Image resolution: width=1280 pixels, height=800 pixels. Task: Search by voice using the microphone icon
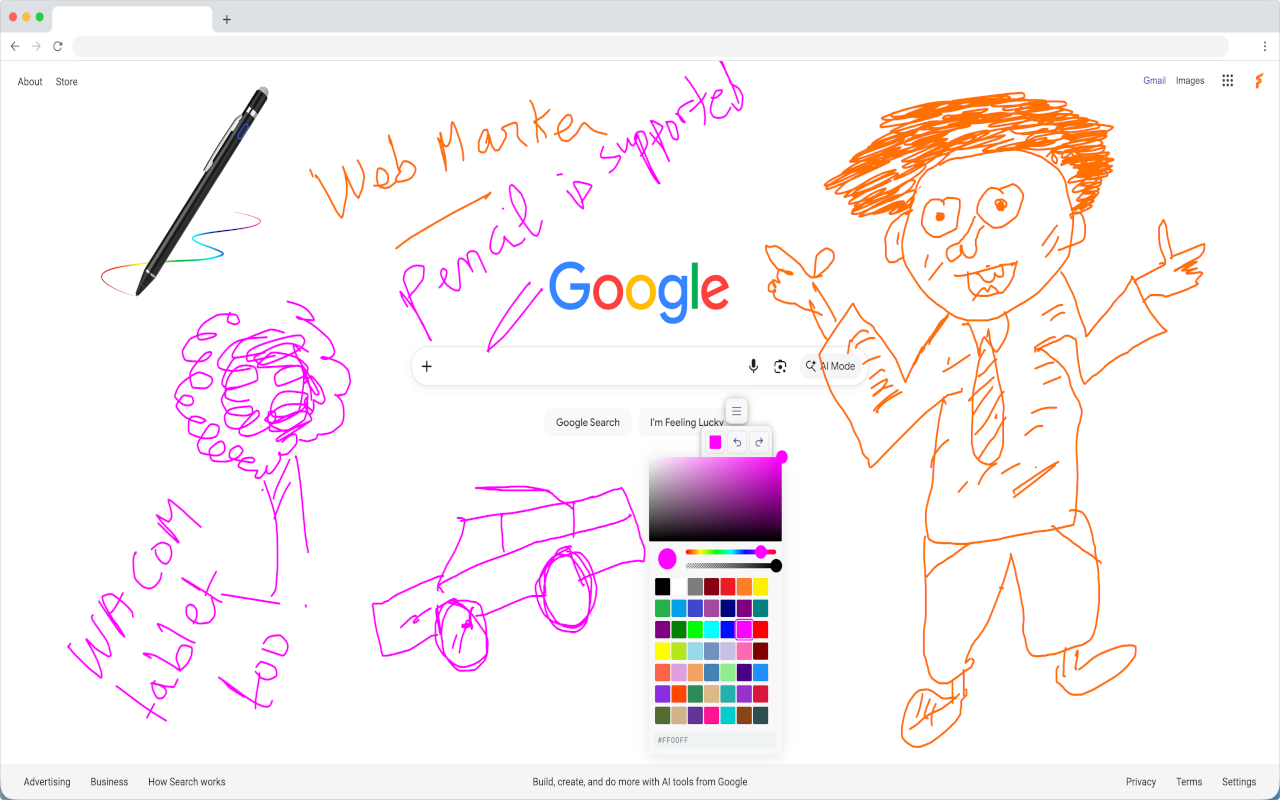(x=754, y=366)
